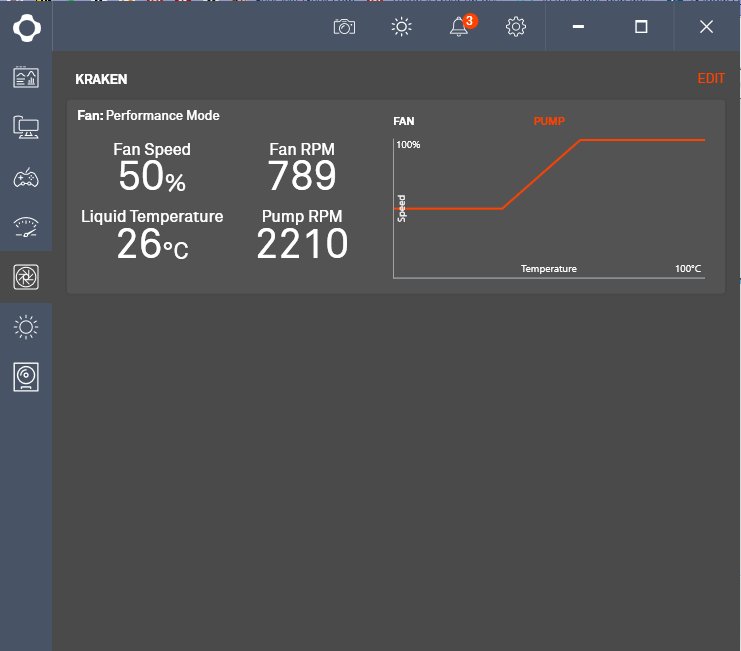This screenshot has width=741, height=651.
Task: Switch to the FAN curve tab
Action: click(x=404, y=121)
